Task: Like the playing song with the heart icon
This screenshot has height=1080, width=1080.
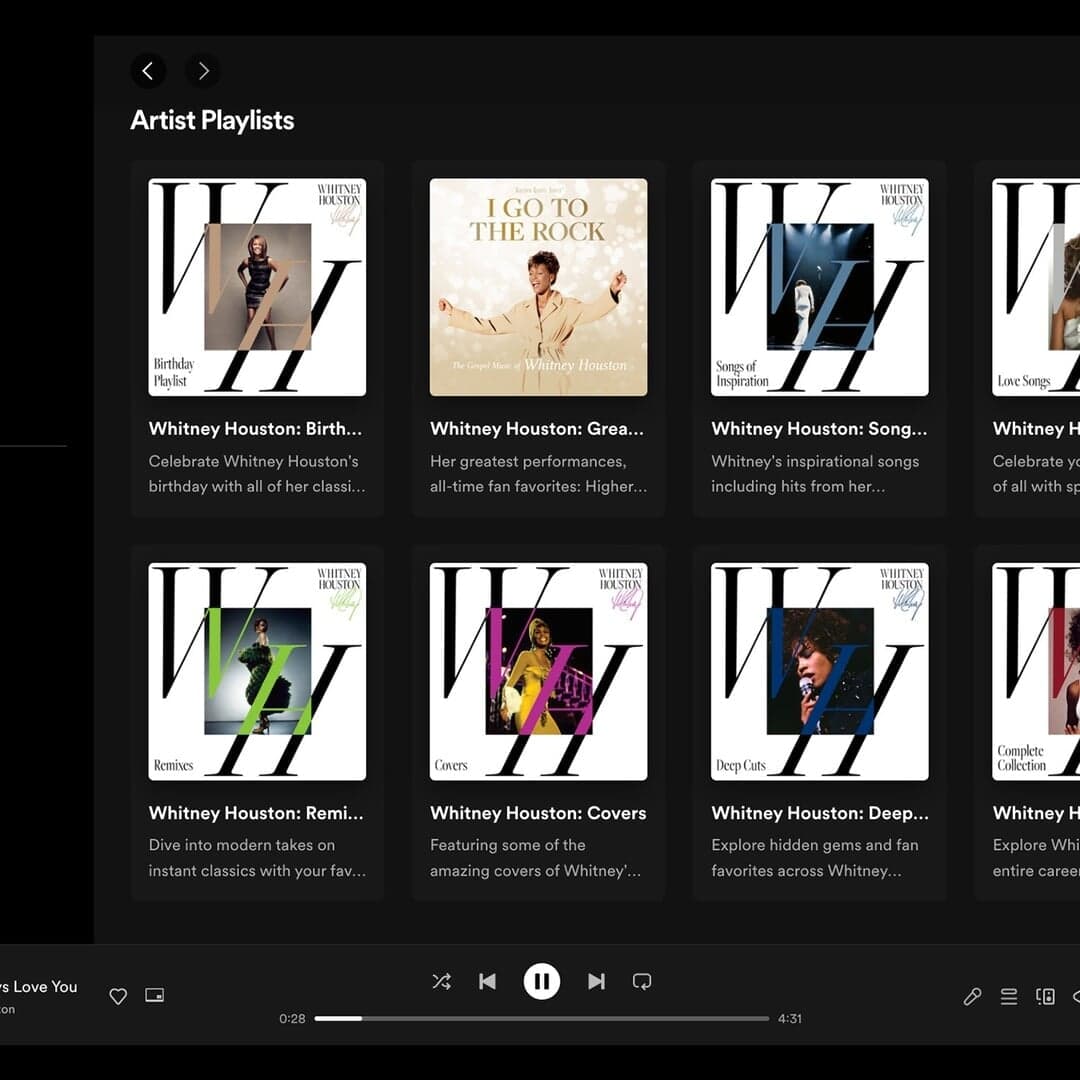Action: coord(117,996)
